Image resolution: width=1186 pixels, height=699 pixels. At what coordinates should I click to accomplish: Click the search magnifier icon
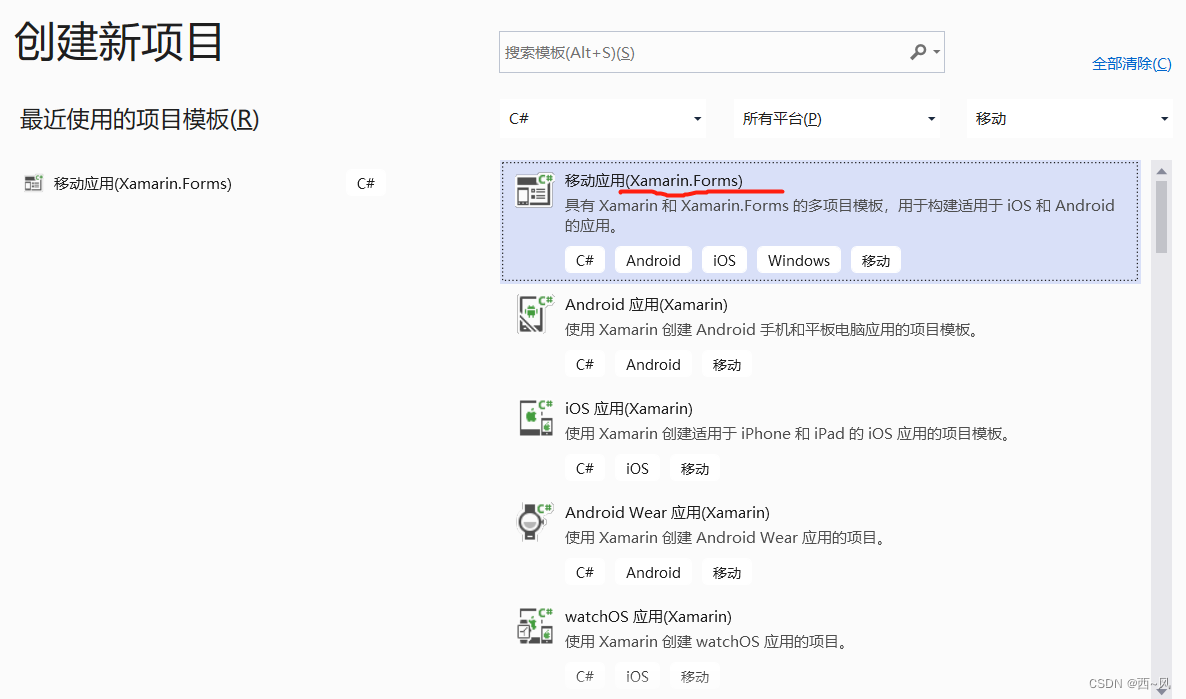[x=917, y=52]
